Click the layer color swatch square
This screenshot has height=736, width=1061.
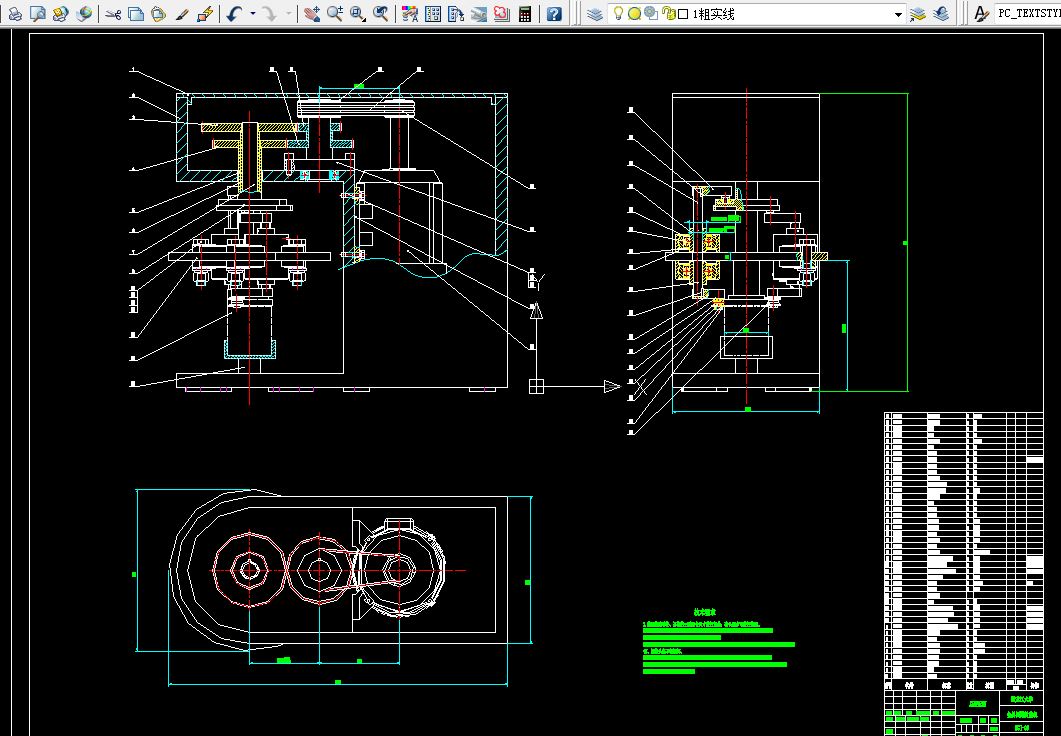coord(683,14)
